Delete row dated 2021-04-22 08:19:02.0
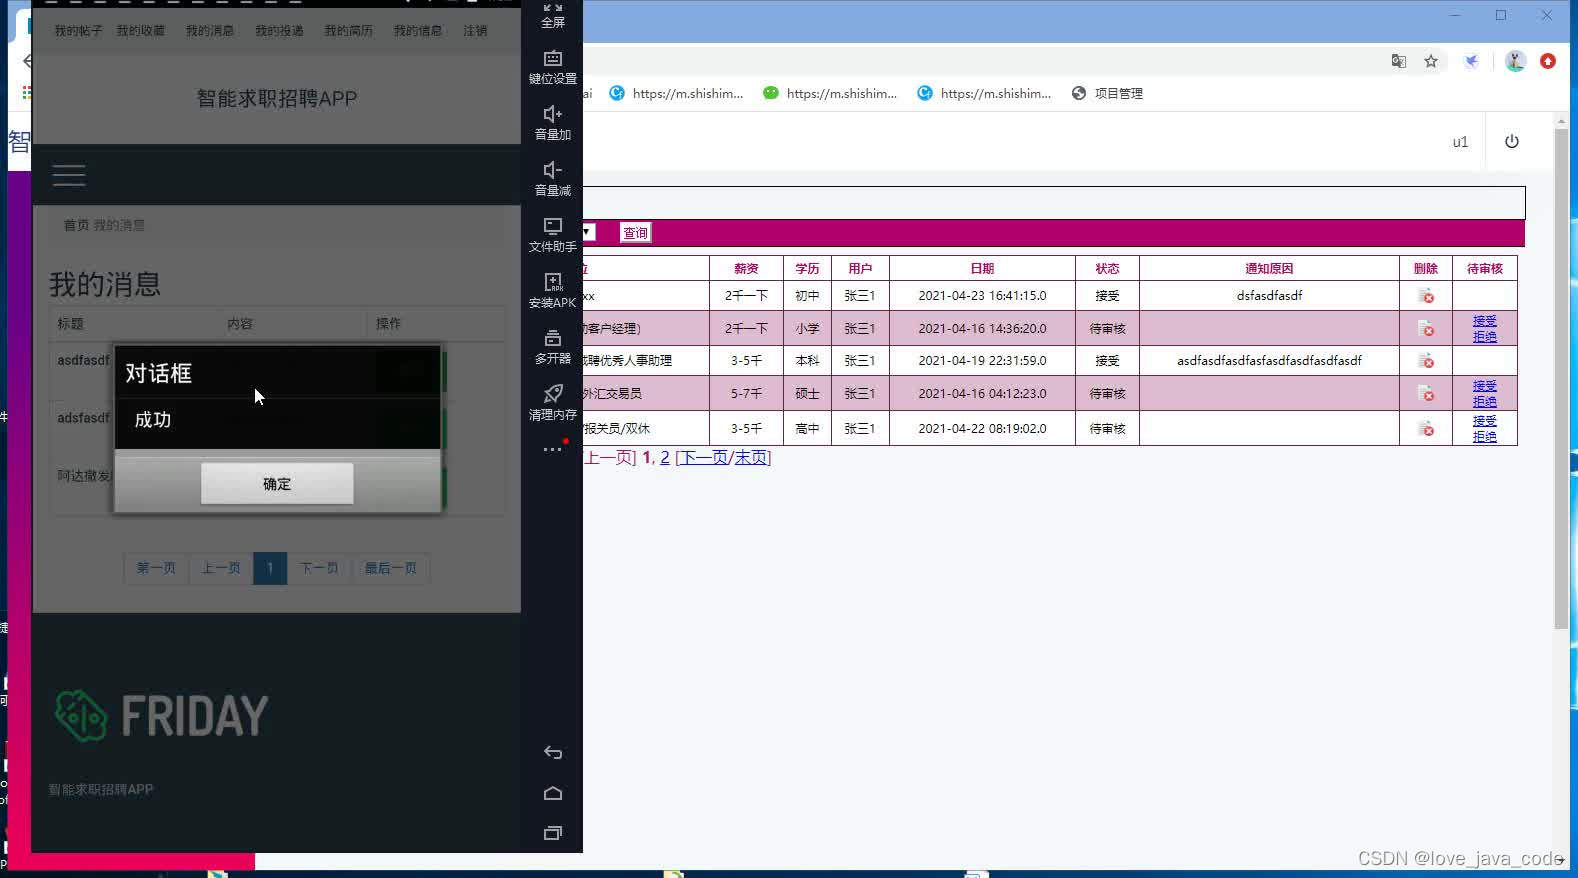The image size is (1578, 878). (x=1426, y=429)
